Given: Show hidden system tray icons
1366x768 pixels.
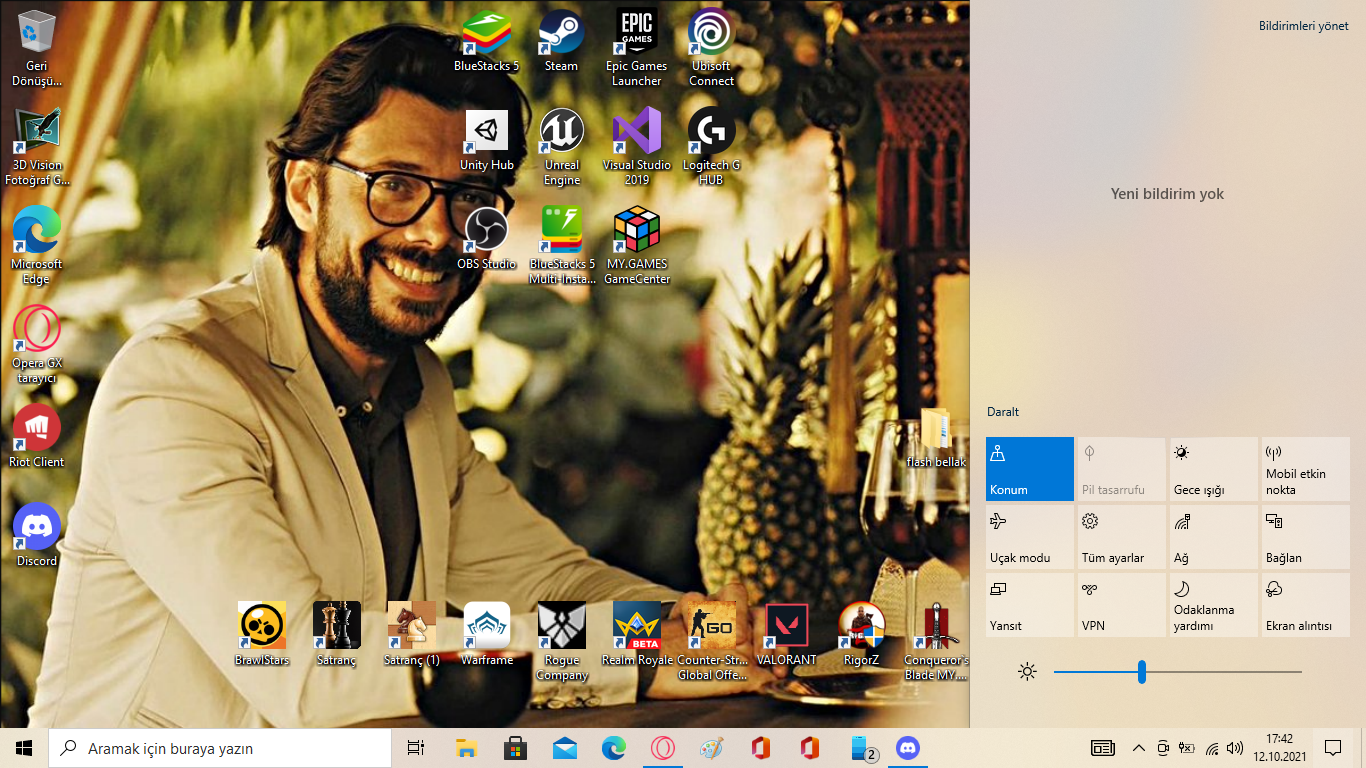Looking at the screenshot, I should tap(1138, 748).
